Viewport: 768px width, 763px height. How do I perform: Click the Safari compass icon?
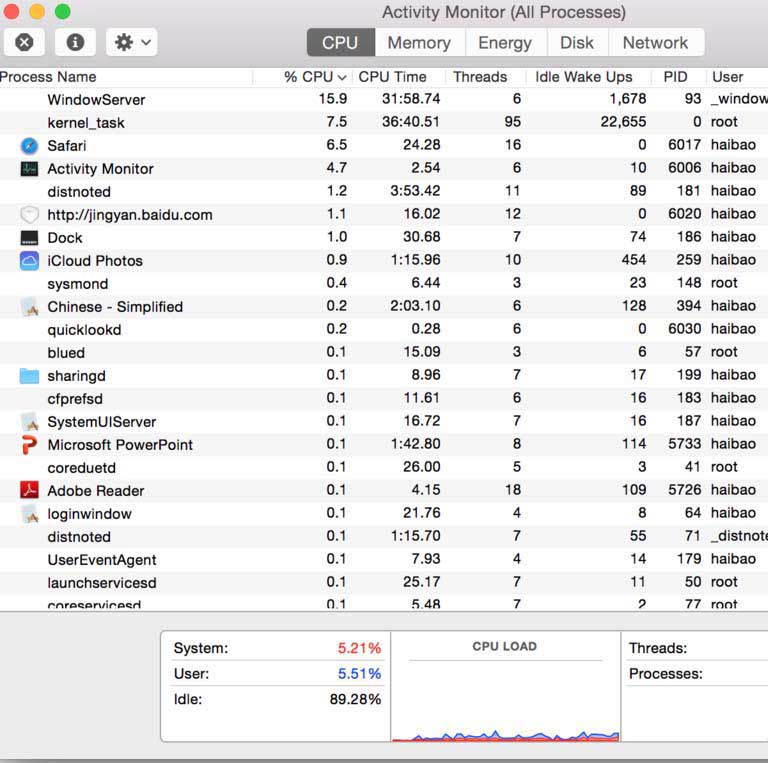coord(29,145)
